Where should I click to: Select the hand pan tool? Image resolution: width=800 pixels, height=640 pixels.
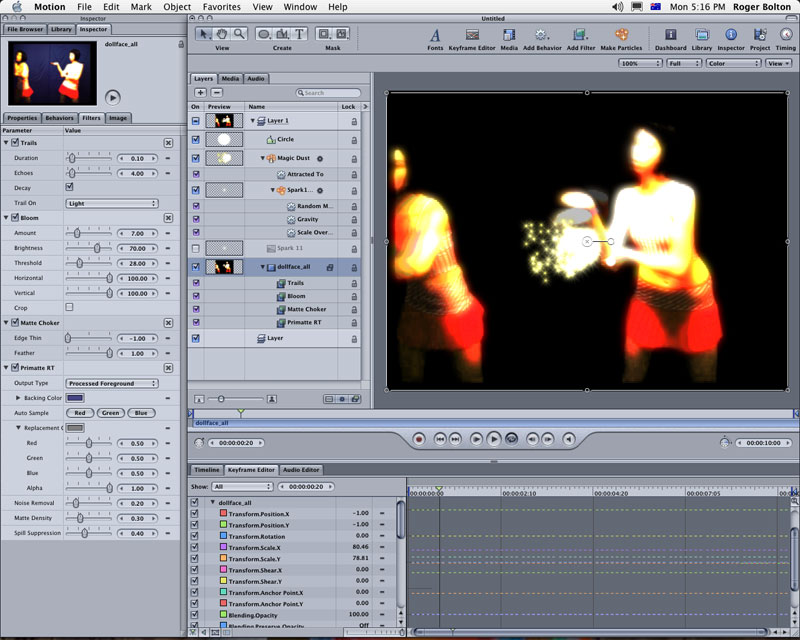[221, 34]
